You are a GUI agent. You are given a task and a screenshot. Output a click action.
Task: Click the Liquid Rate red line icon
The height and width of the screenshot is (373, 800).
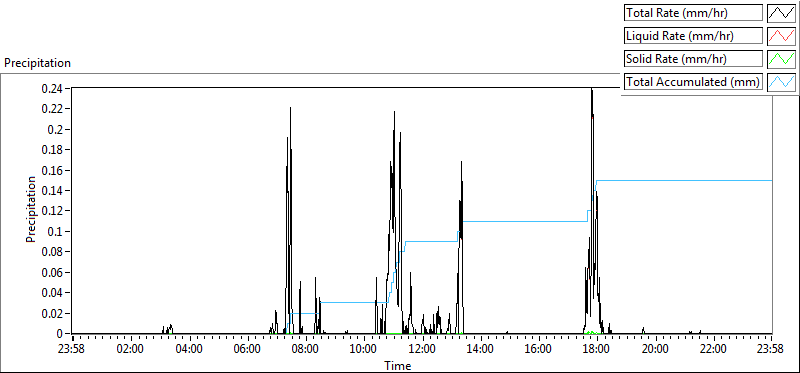click(x=782, y=36)
